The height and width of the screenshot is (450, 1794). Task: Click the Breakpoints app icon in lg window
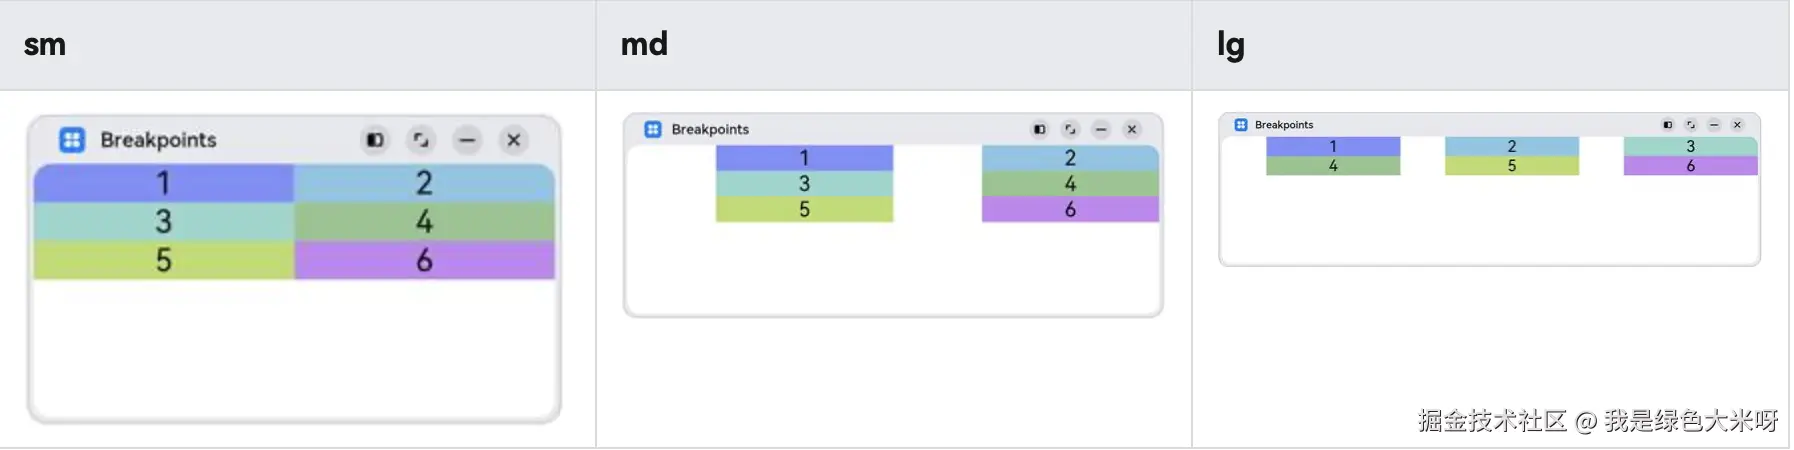click(1241, 125)
